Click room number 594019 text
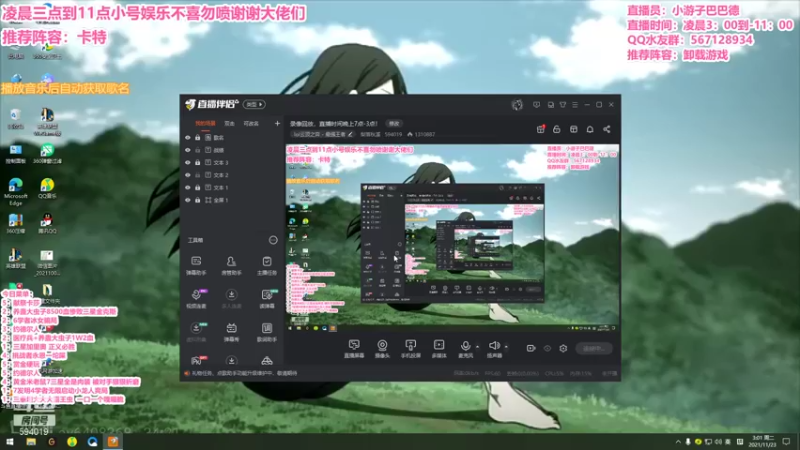This screenshot has width=800, height=450. point(393,135)
